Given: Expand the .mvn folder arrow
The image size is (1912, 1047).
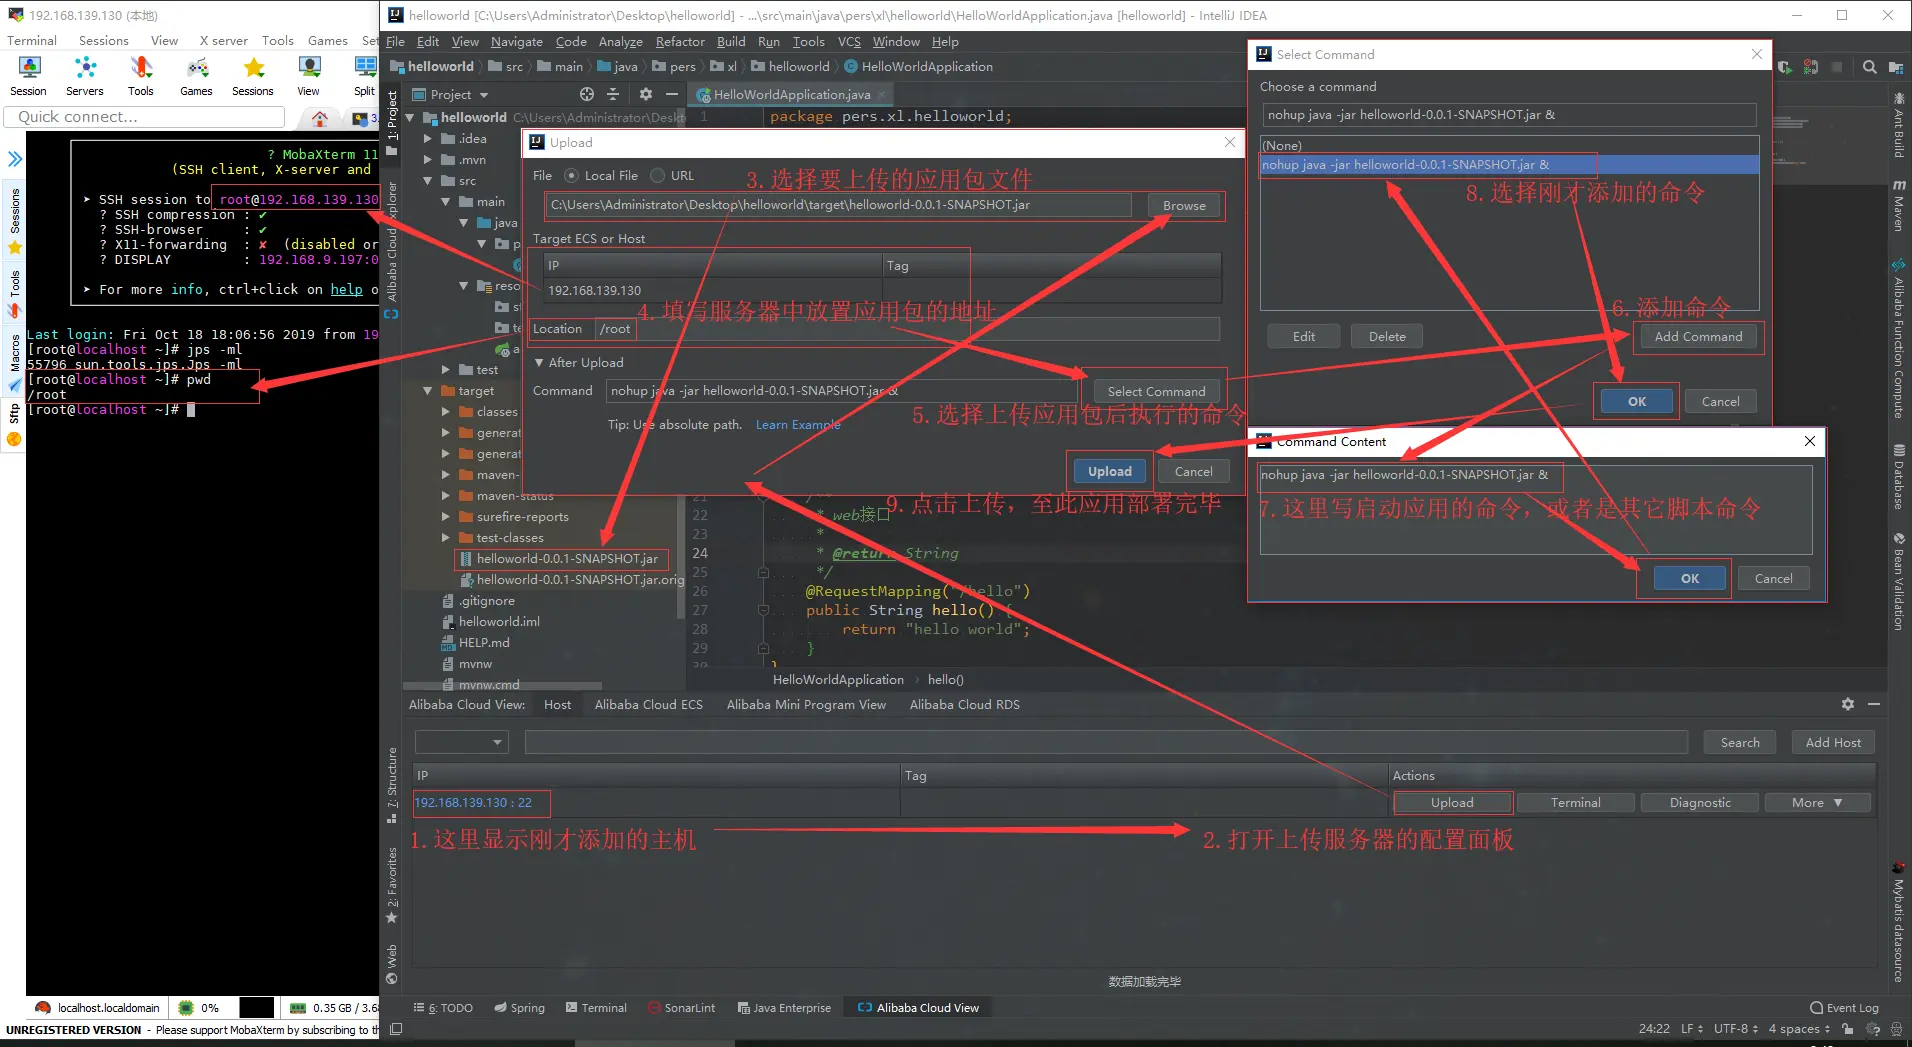Looking at the screenshot, I should click(428, 160).
